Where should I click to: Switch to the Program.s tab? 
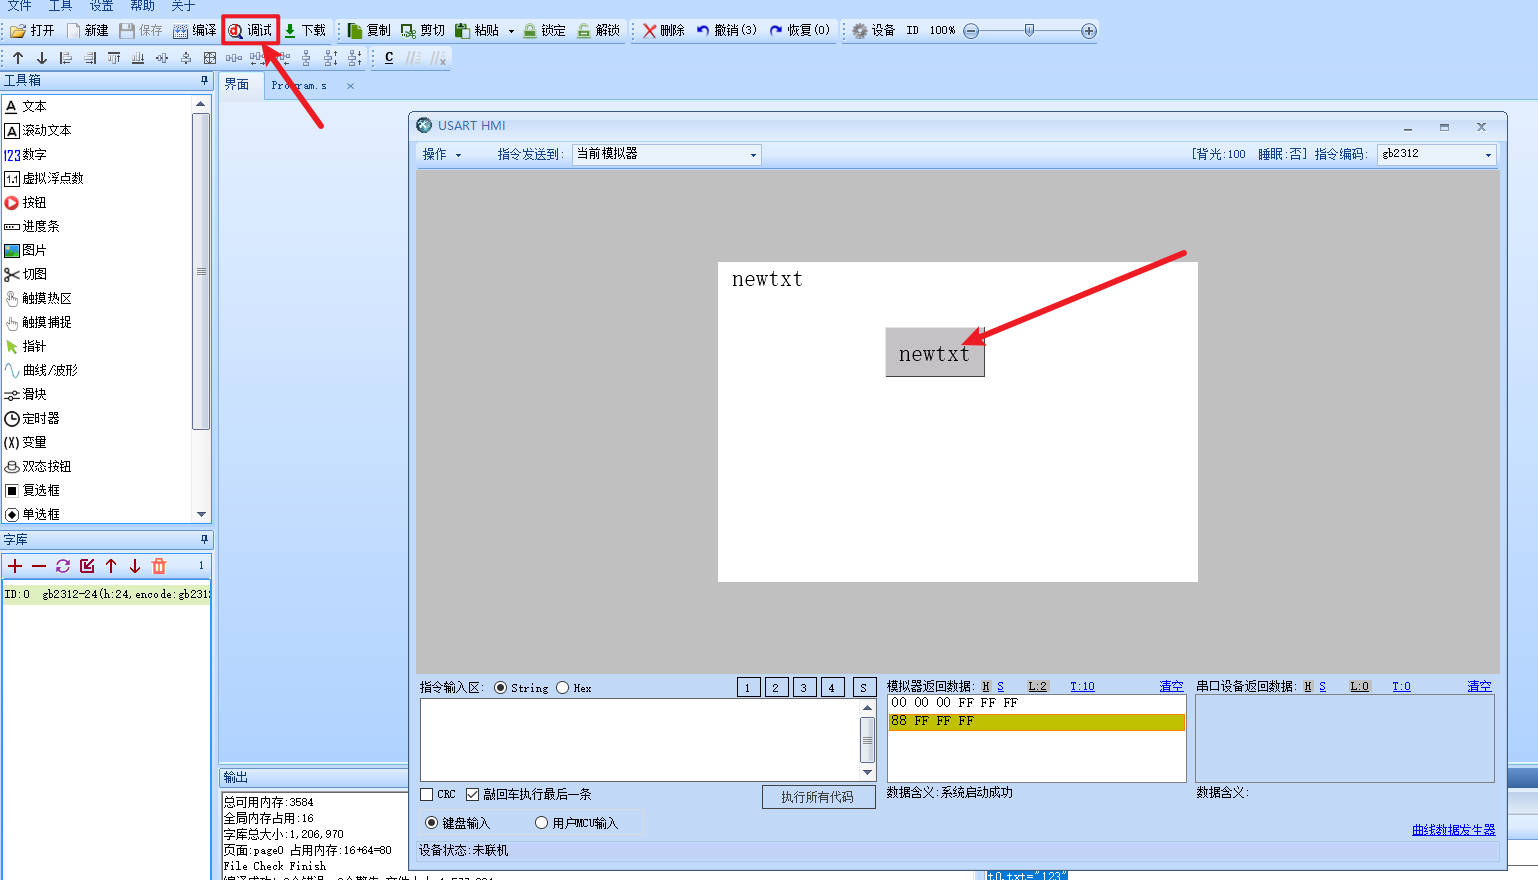coord(299,86)
